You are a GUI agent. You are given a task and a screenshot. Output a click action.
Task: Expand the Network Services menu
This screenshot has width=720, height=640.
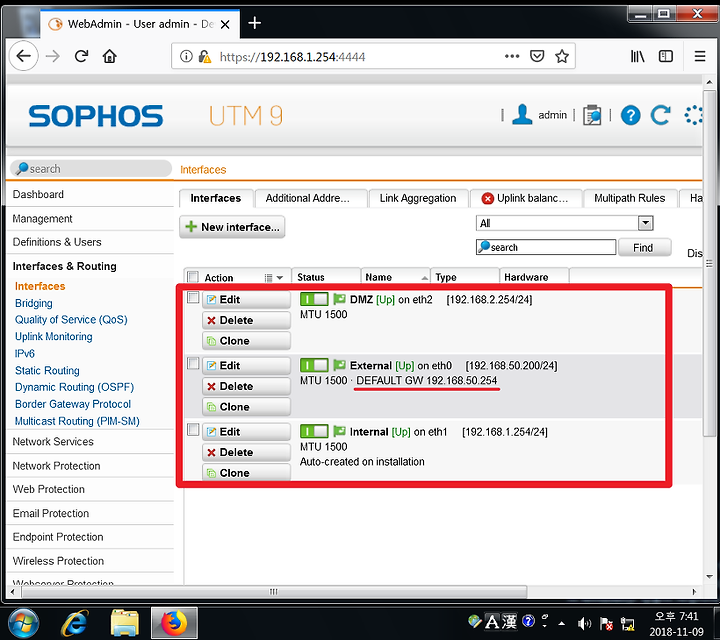[53, 442]
